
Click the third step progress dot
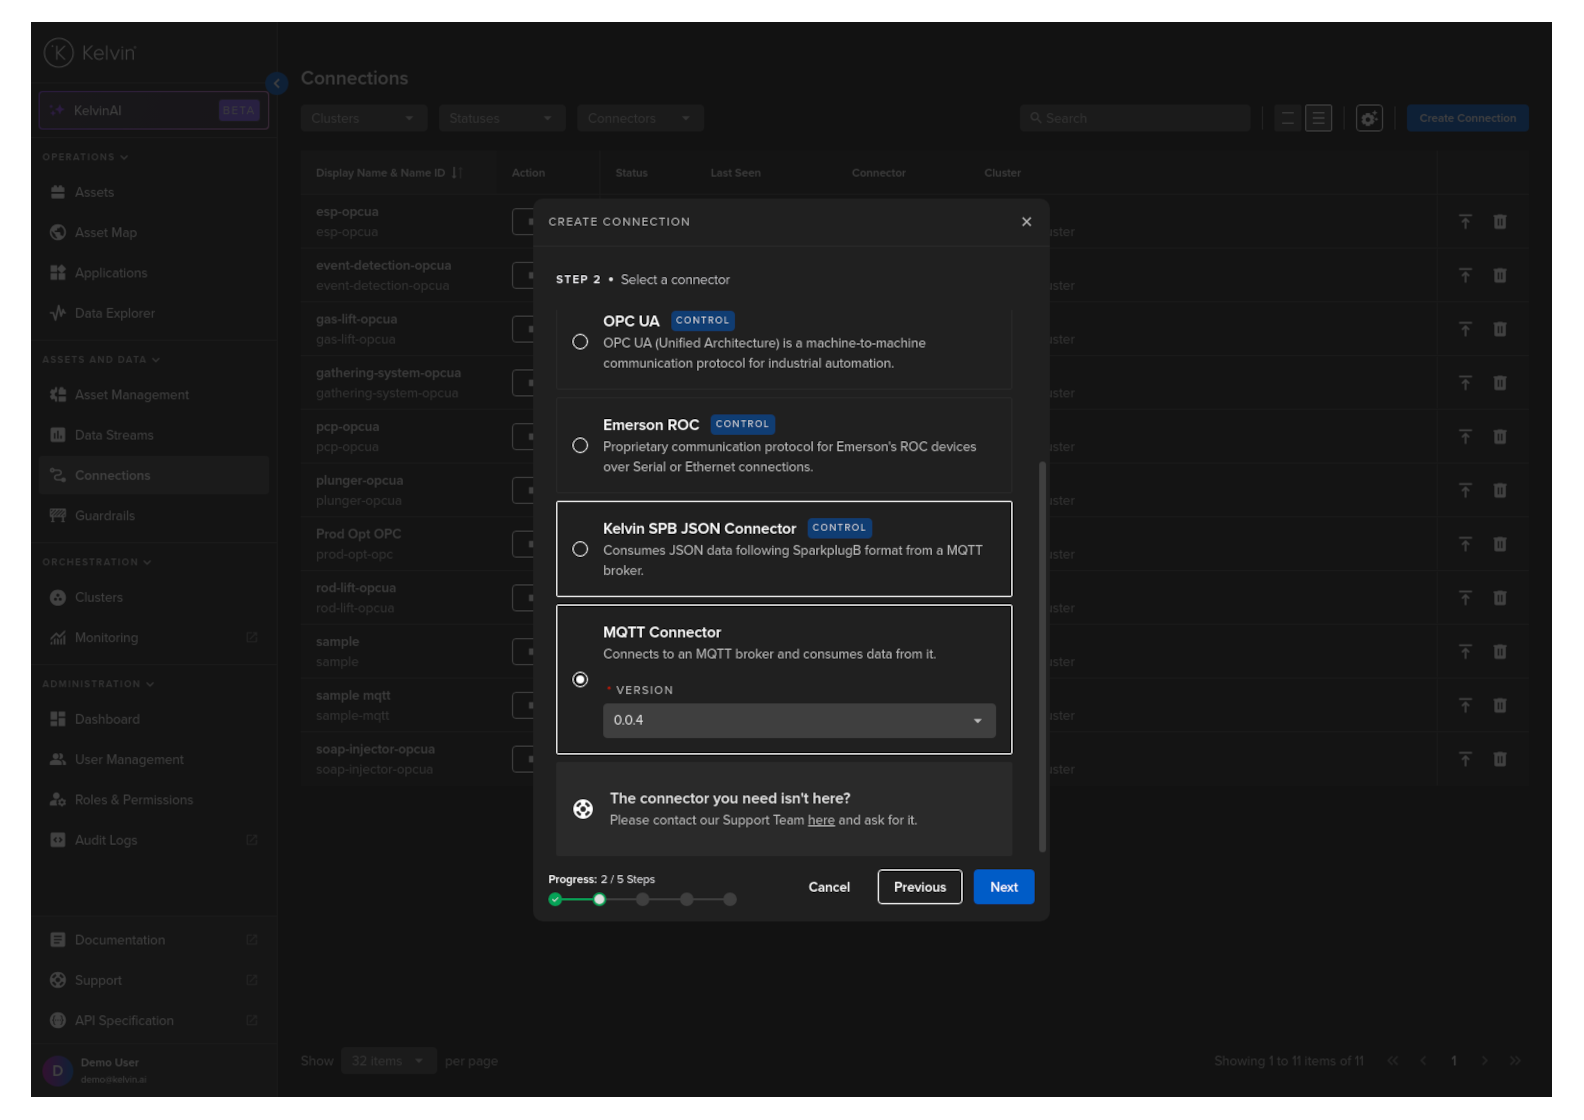tap(643, 900)
